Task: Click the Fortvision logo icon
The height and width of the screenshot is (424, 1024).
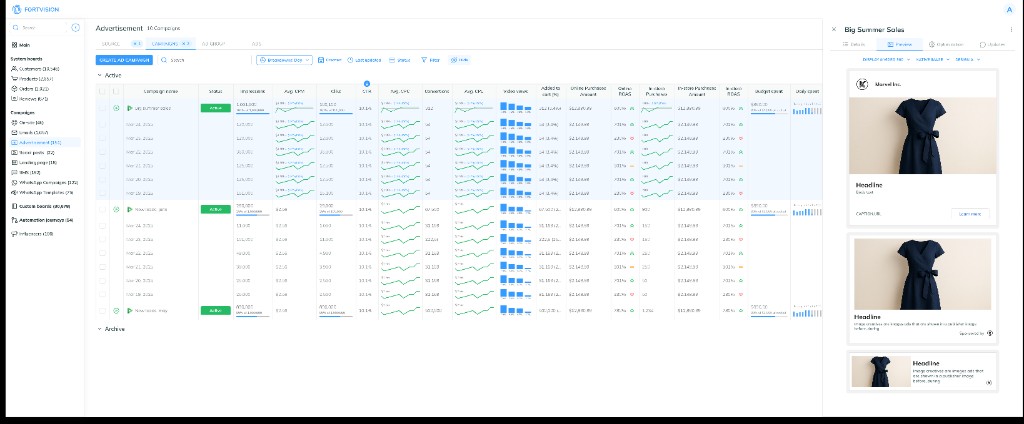Action: coord(16,9)
